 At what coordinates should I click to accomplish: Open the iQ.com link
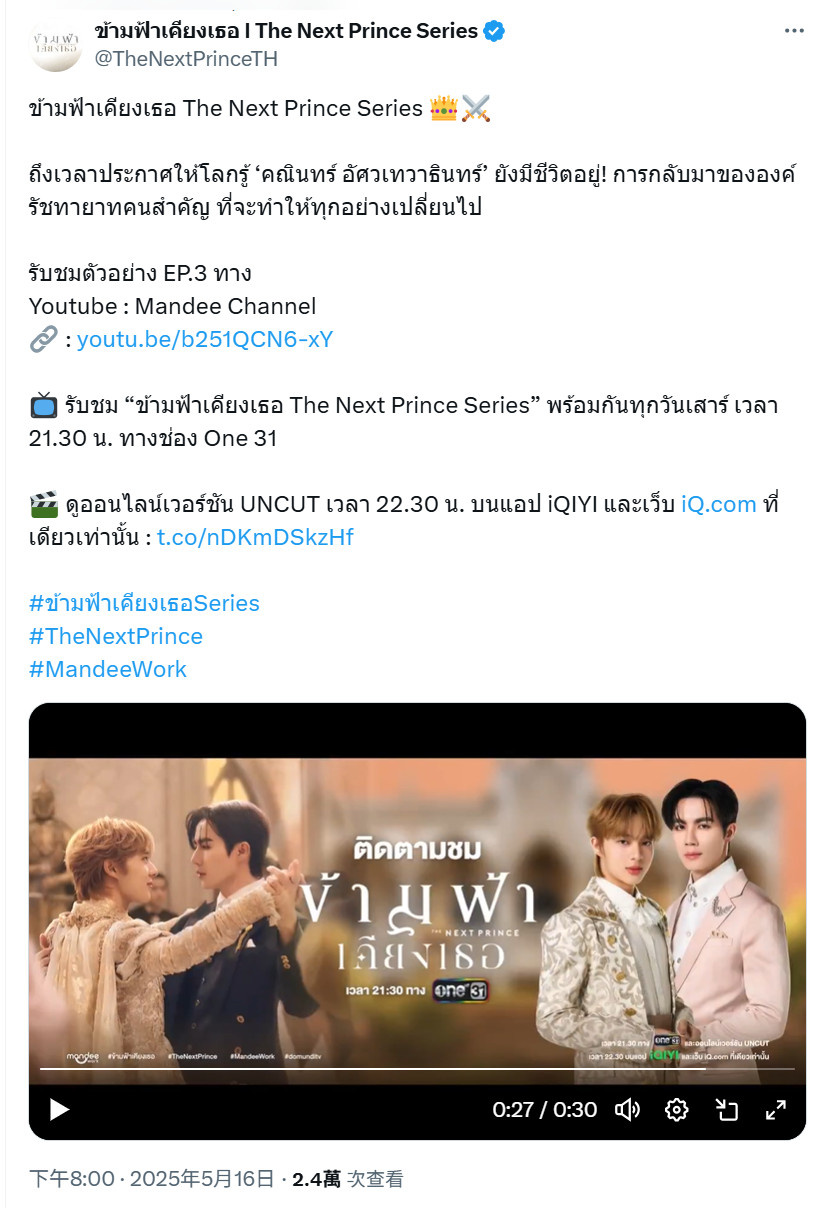[x=719, y=504]
